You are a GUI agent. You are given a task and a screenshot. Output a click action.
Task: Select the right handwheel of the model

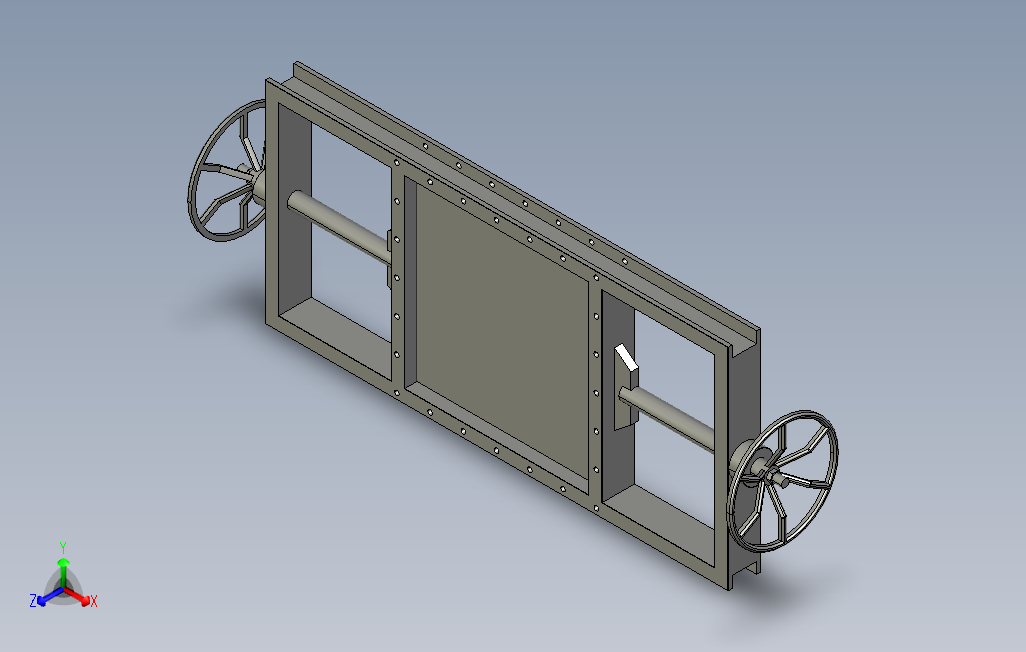[x=783, y=482]
